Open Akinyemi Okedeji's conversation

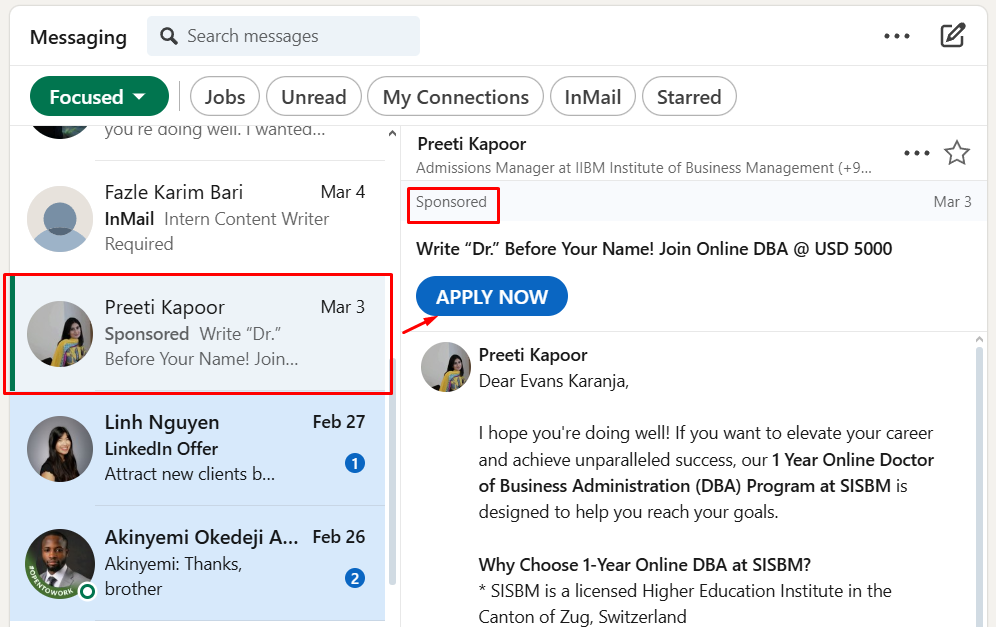click(197, 563)
